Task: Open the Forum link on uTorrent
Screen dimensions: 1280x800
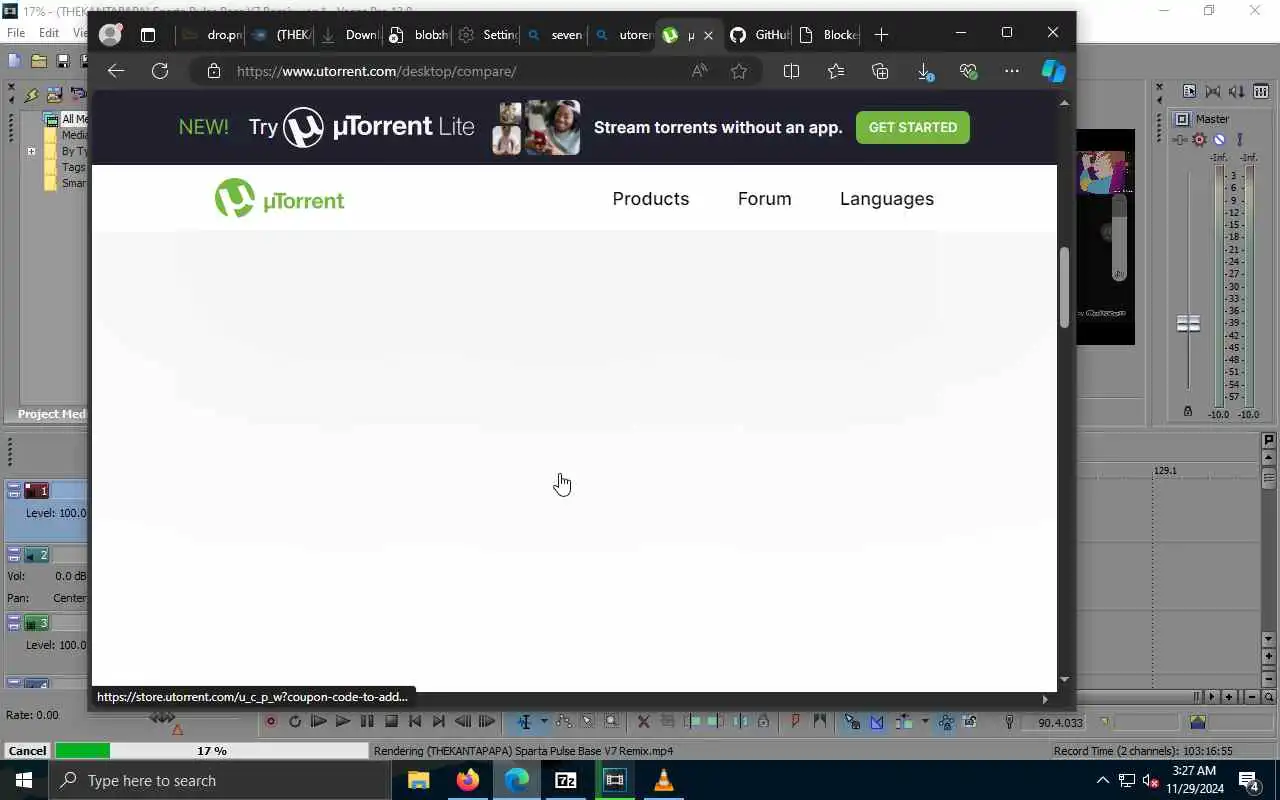Action: (765, 199)
